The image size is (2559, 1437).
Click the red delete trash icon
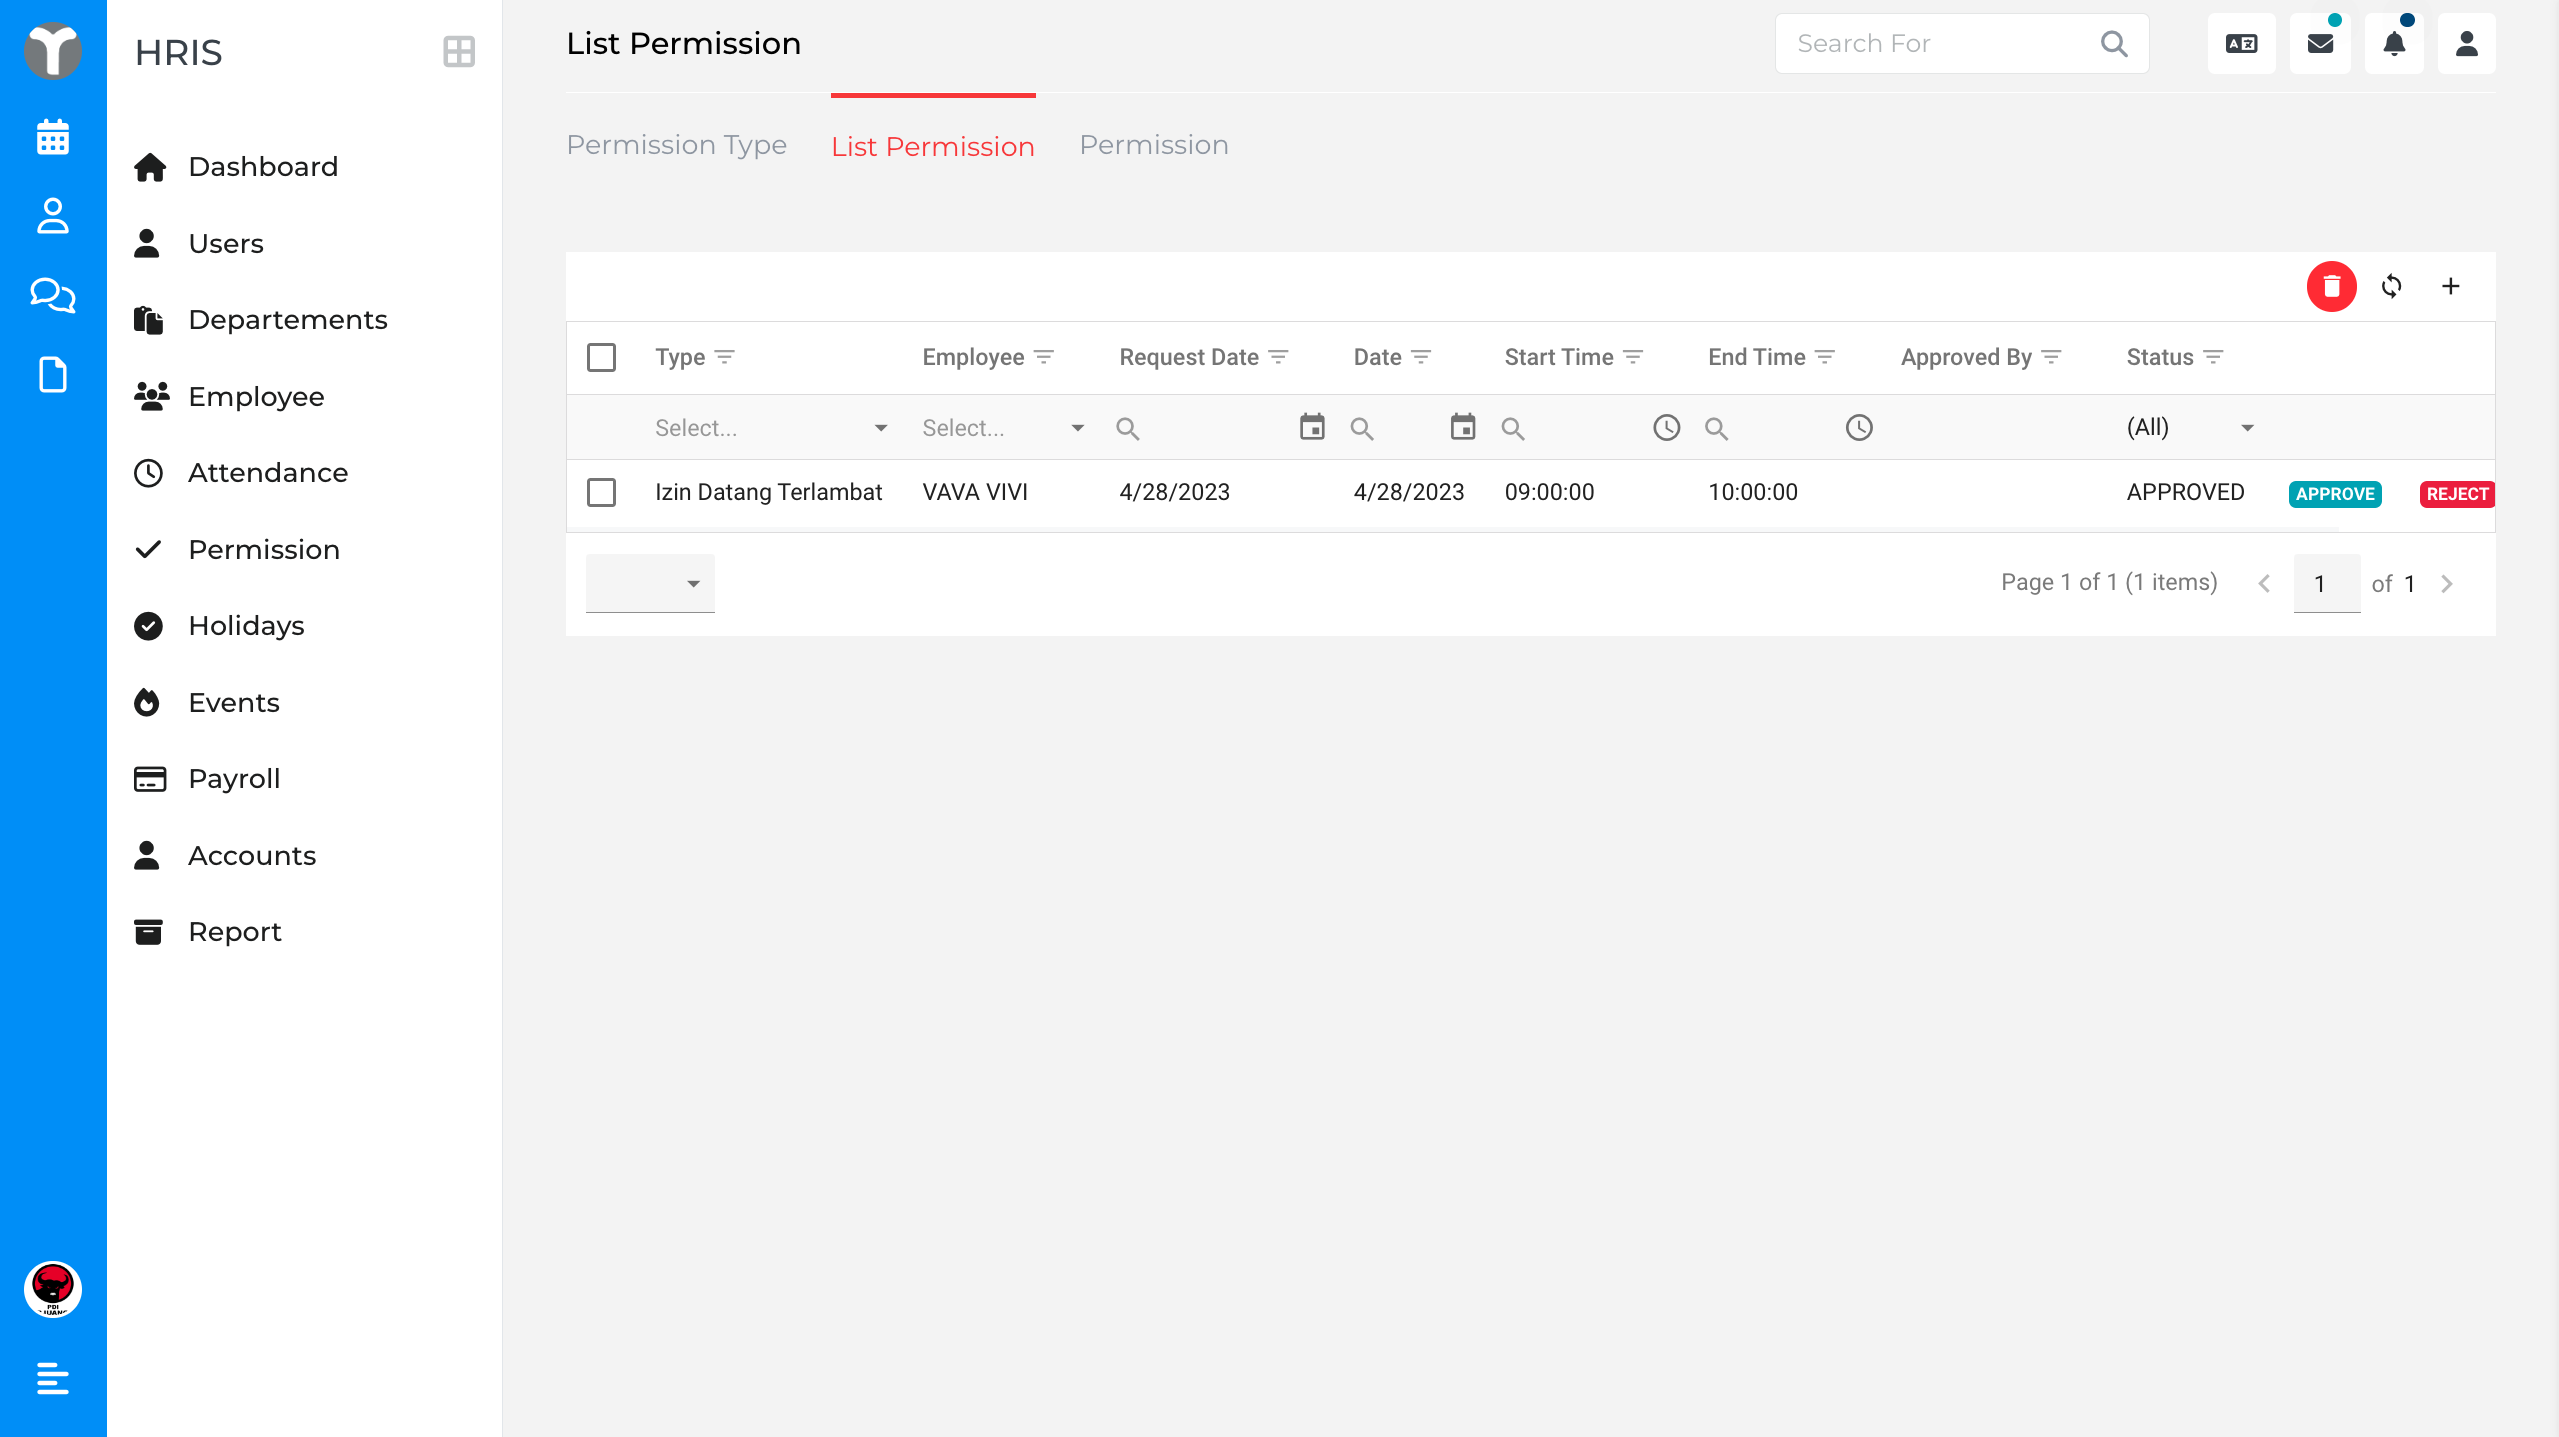2331,286
